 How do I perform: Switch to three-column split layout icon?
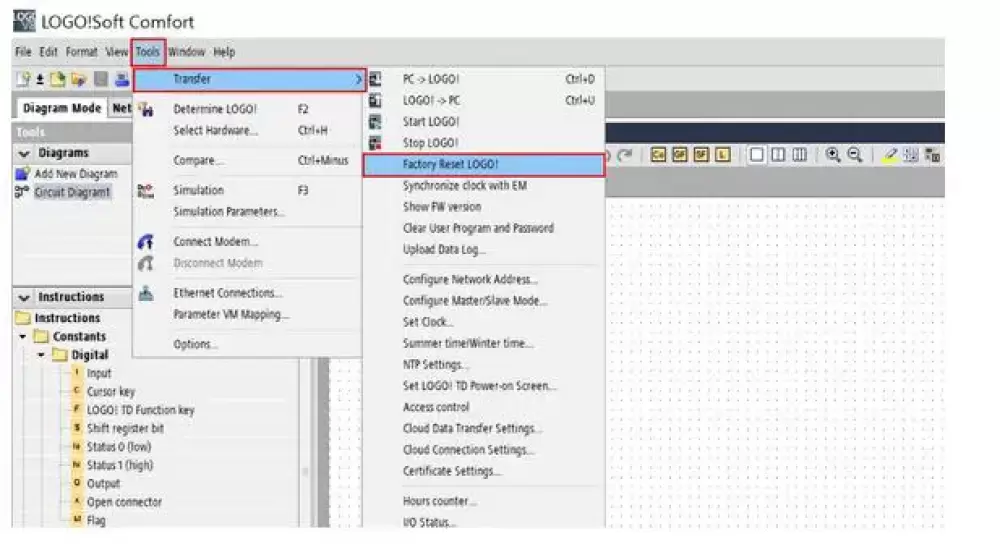[800, 155]
